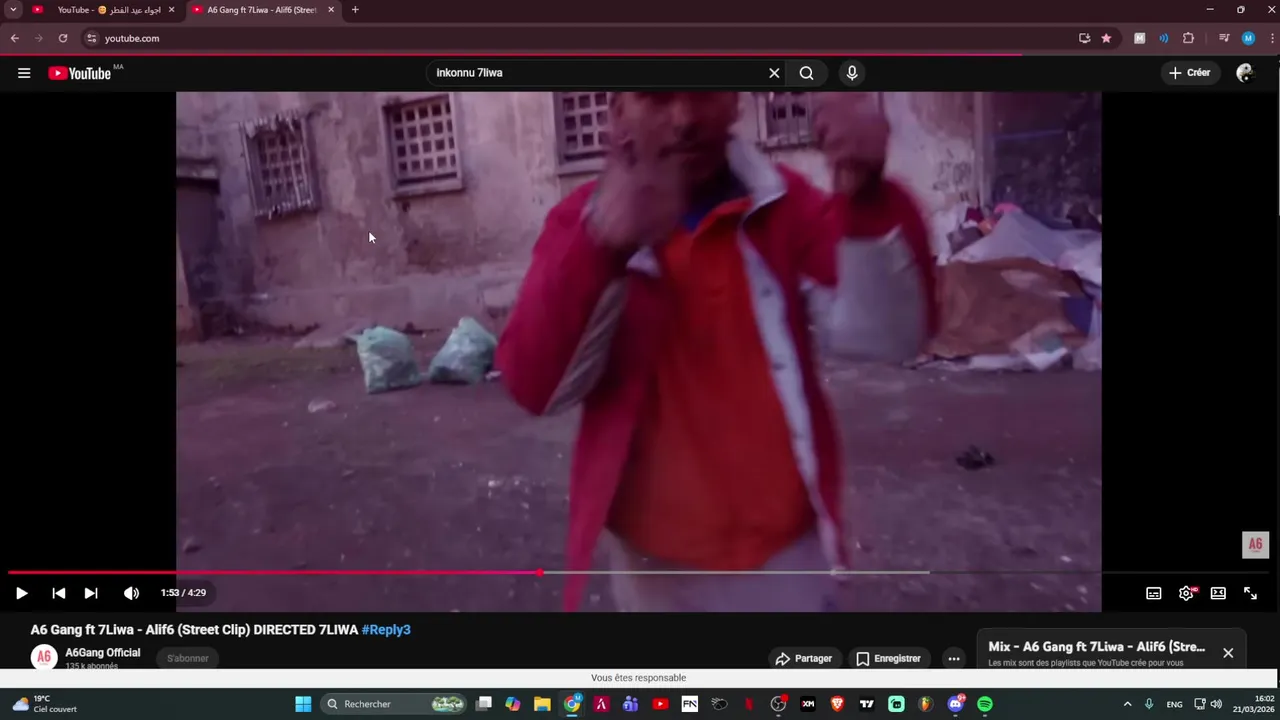Open the media controls icon

(x=1223, y=38)
